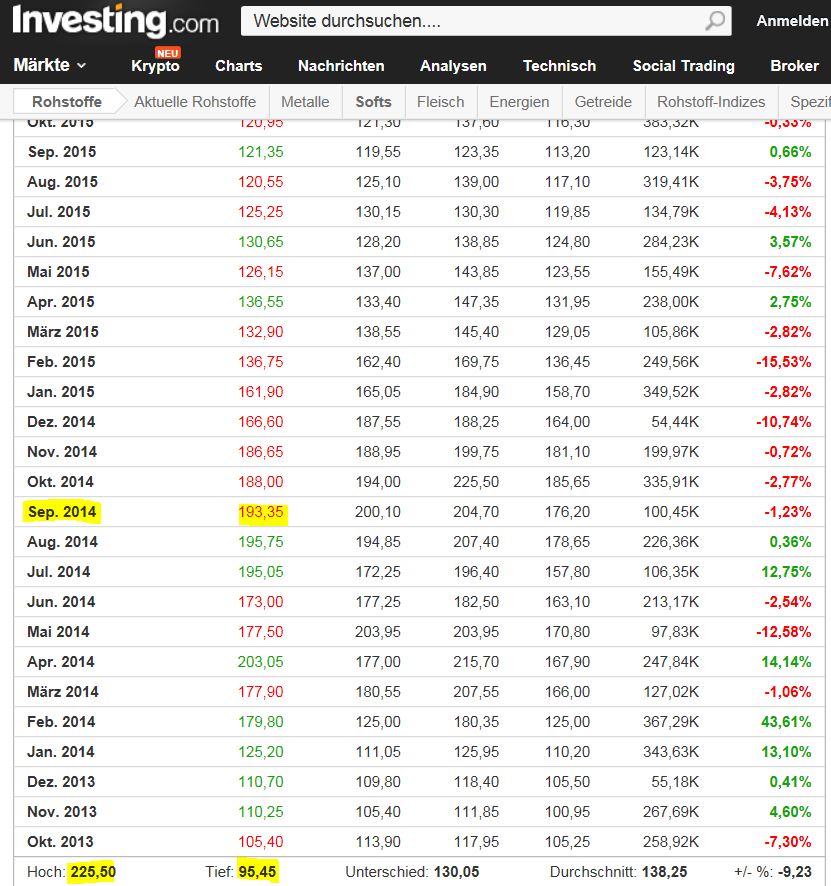
Task: Click the search magnifier icon
Action: click(x=715, y=21)
